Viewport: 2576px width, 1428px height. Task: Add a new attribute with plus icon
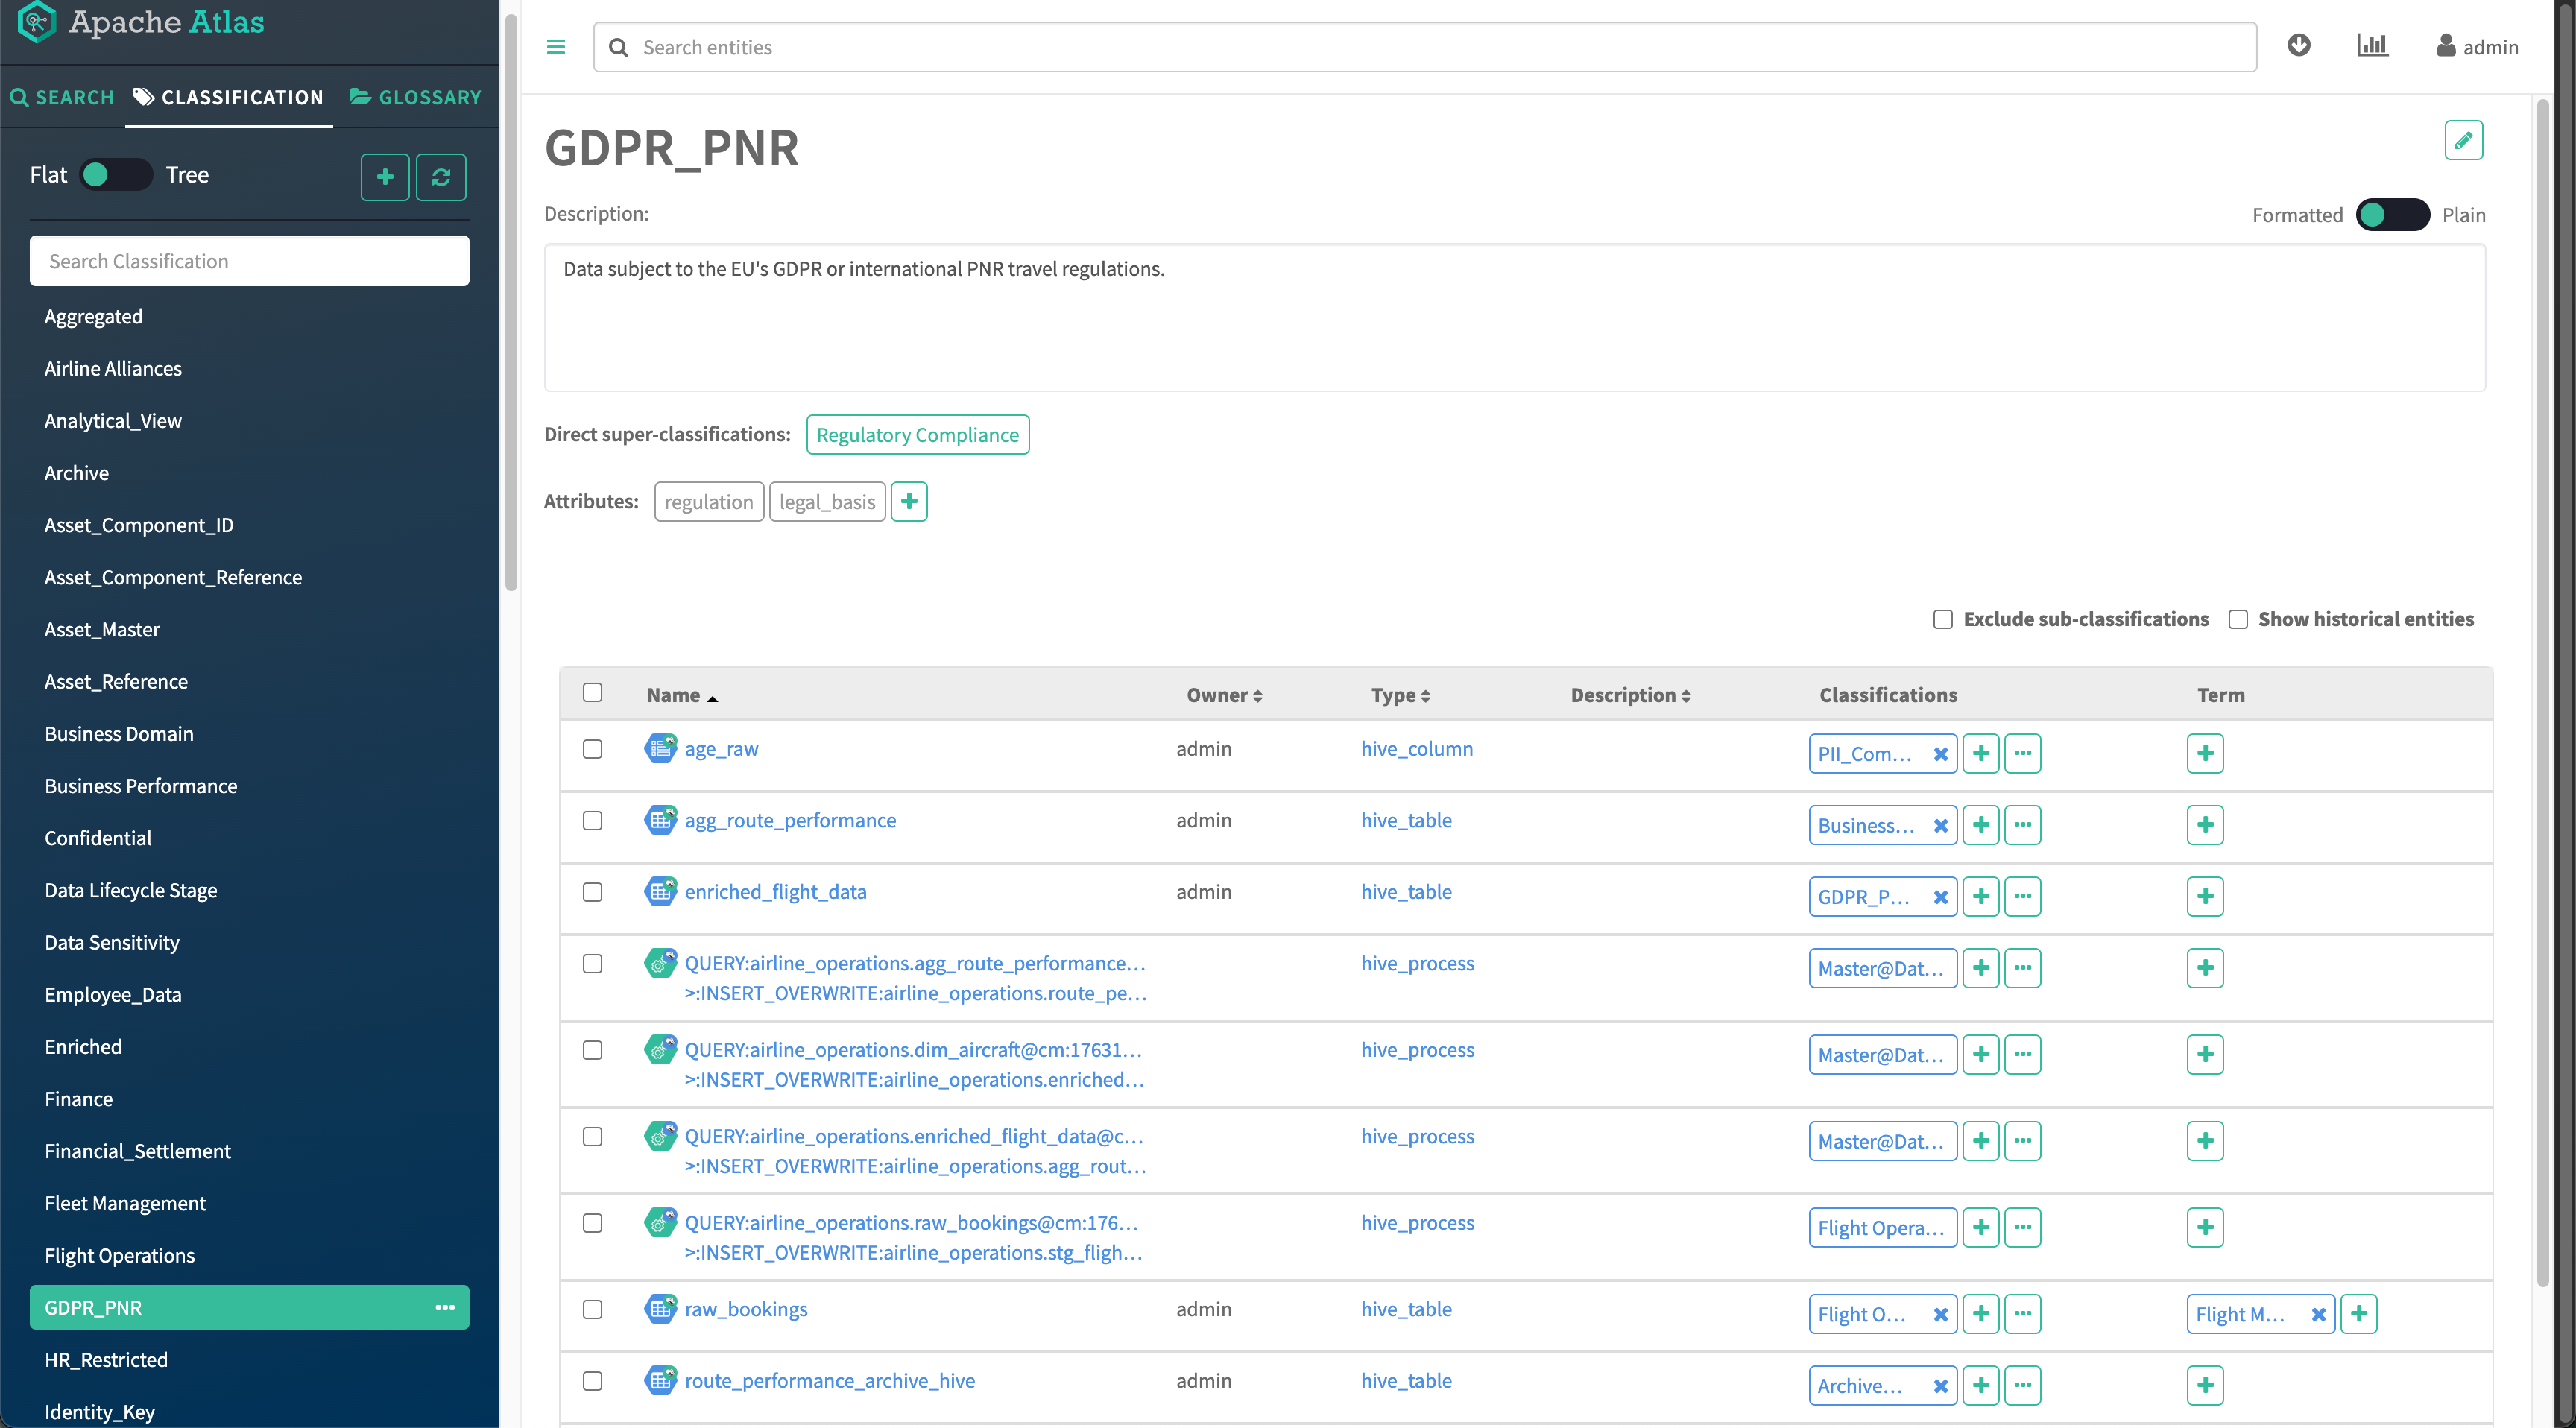pos(908,501)
